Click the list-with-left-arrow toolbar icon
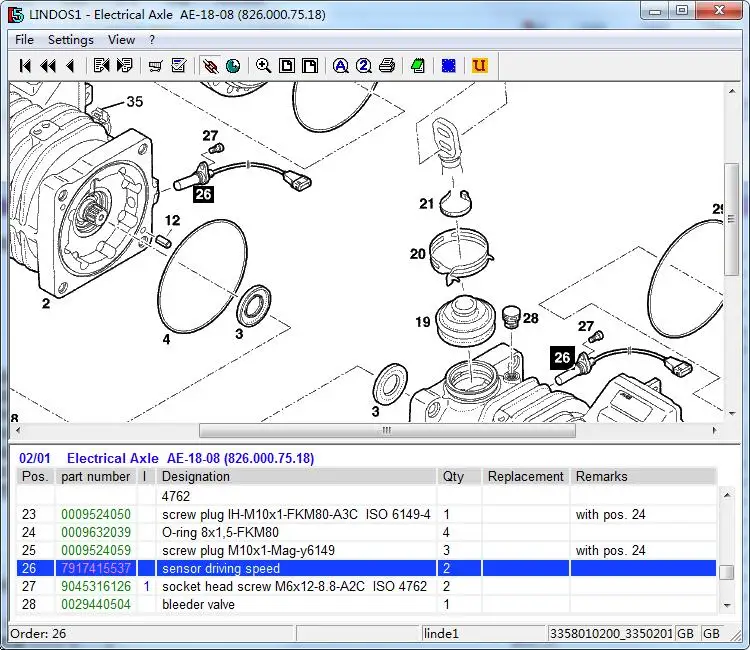750x650 pixels. (x=101, y=66)
